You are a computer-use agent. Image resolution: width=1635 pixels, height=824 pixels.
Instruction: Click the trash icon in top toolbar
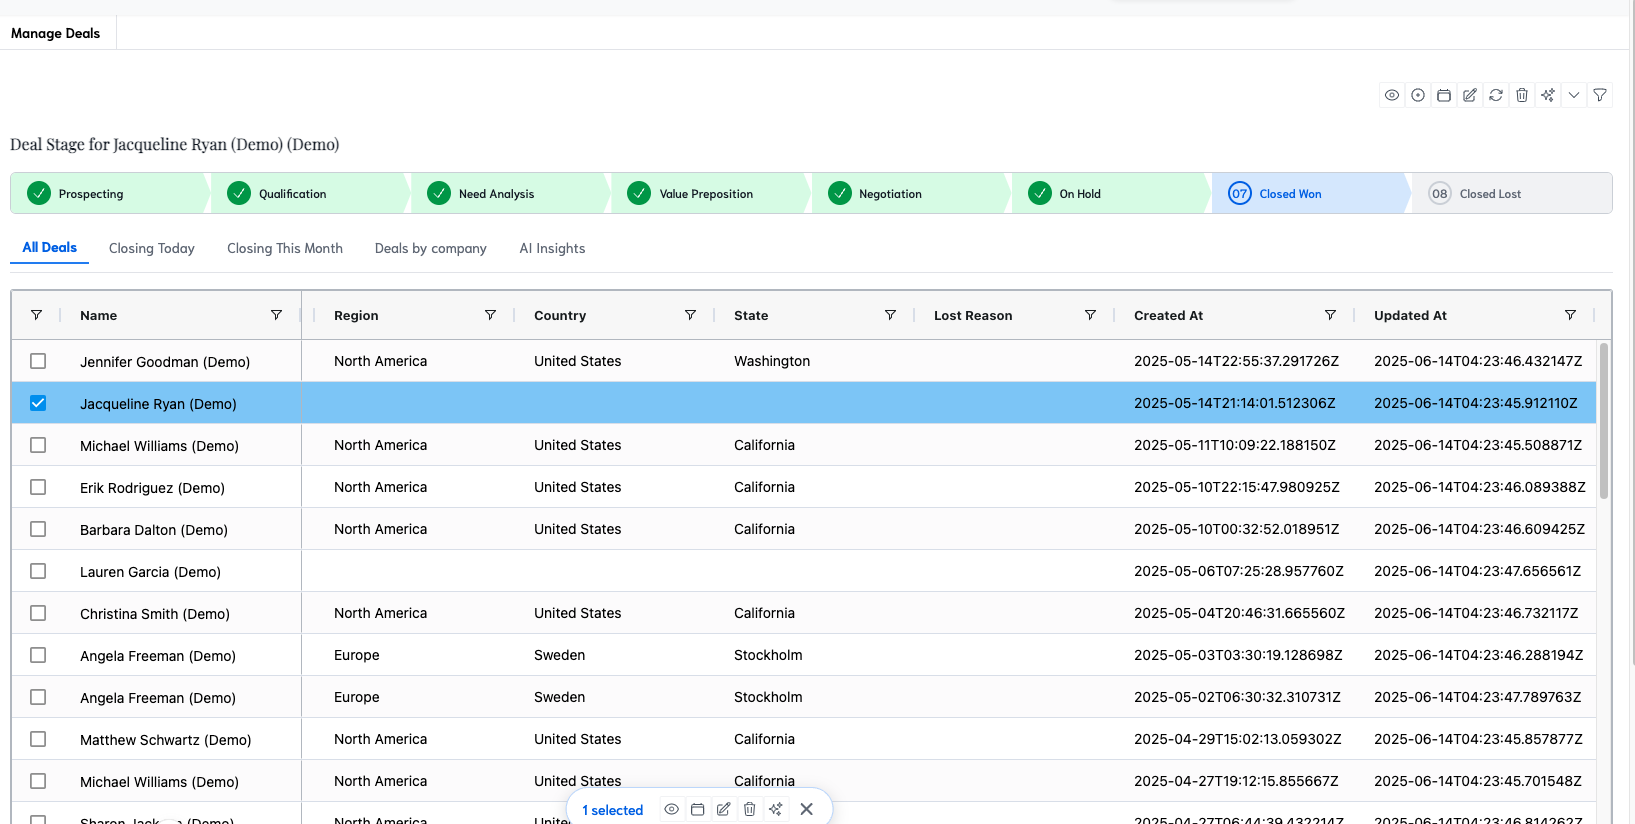point(1522,95)
